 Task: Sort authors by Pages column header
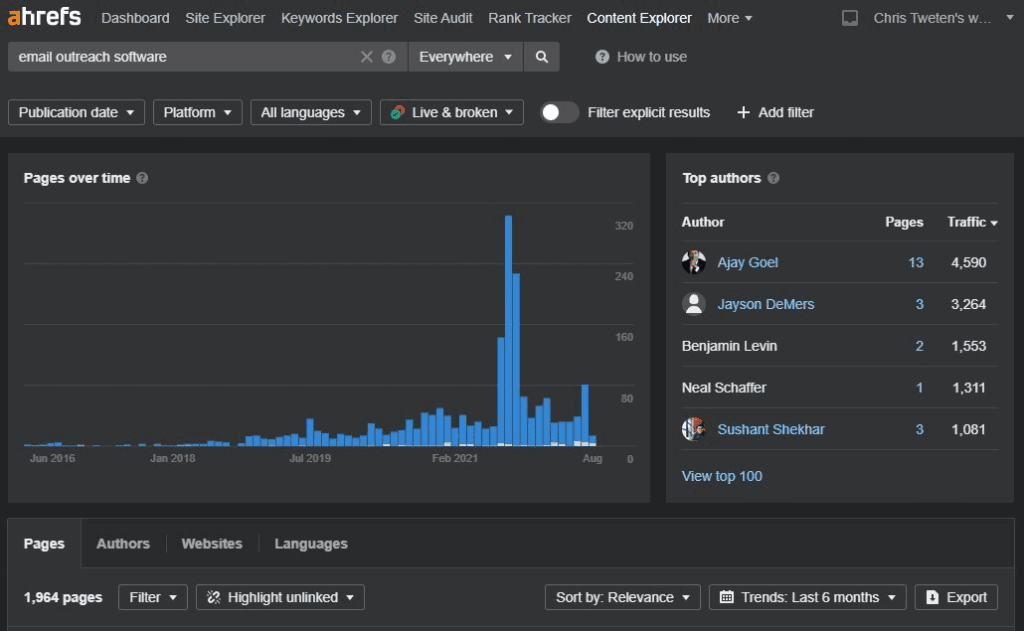[x=904, y=222]
